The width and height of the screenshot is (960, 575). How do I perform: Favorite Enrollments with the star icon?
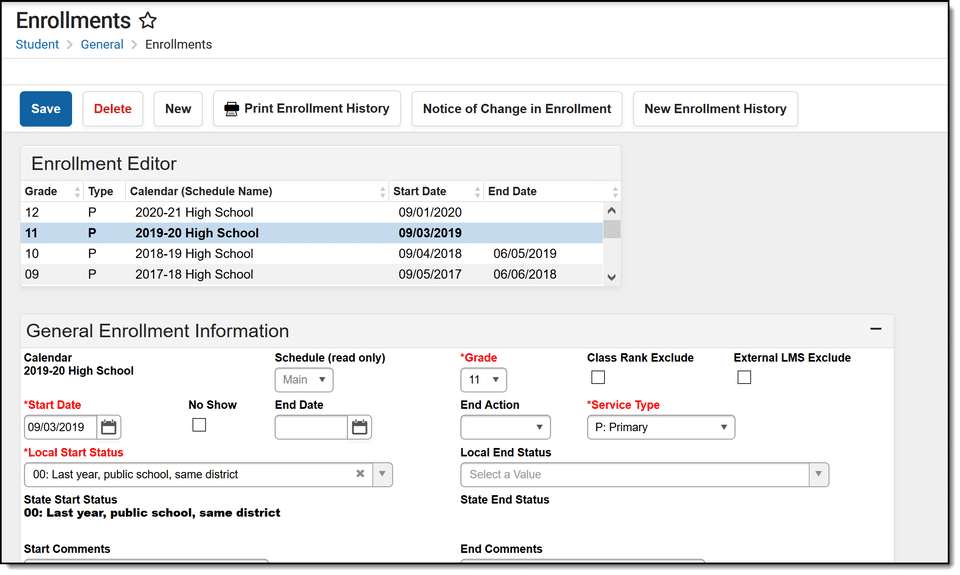pyautogui.click(x=148, y=21)
